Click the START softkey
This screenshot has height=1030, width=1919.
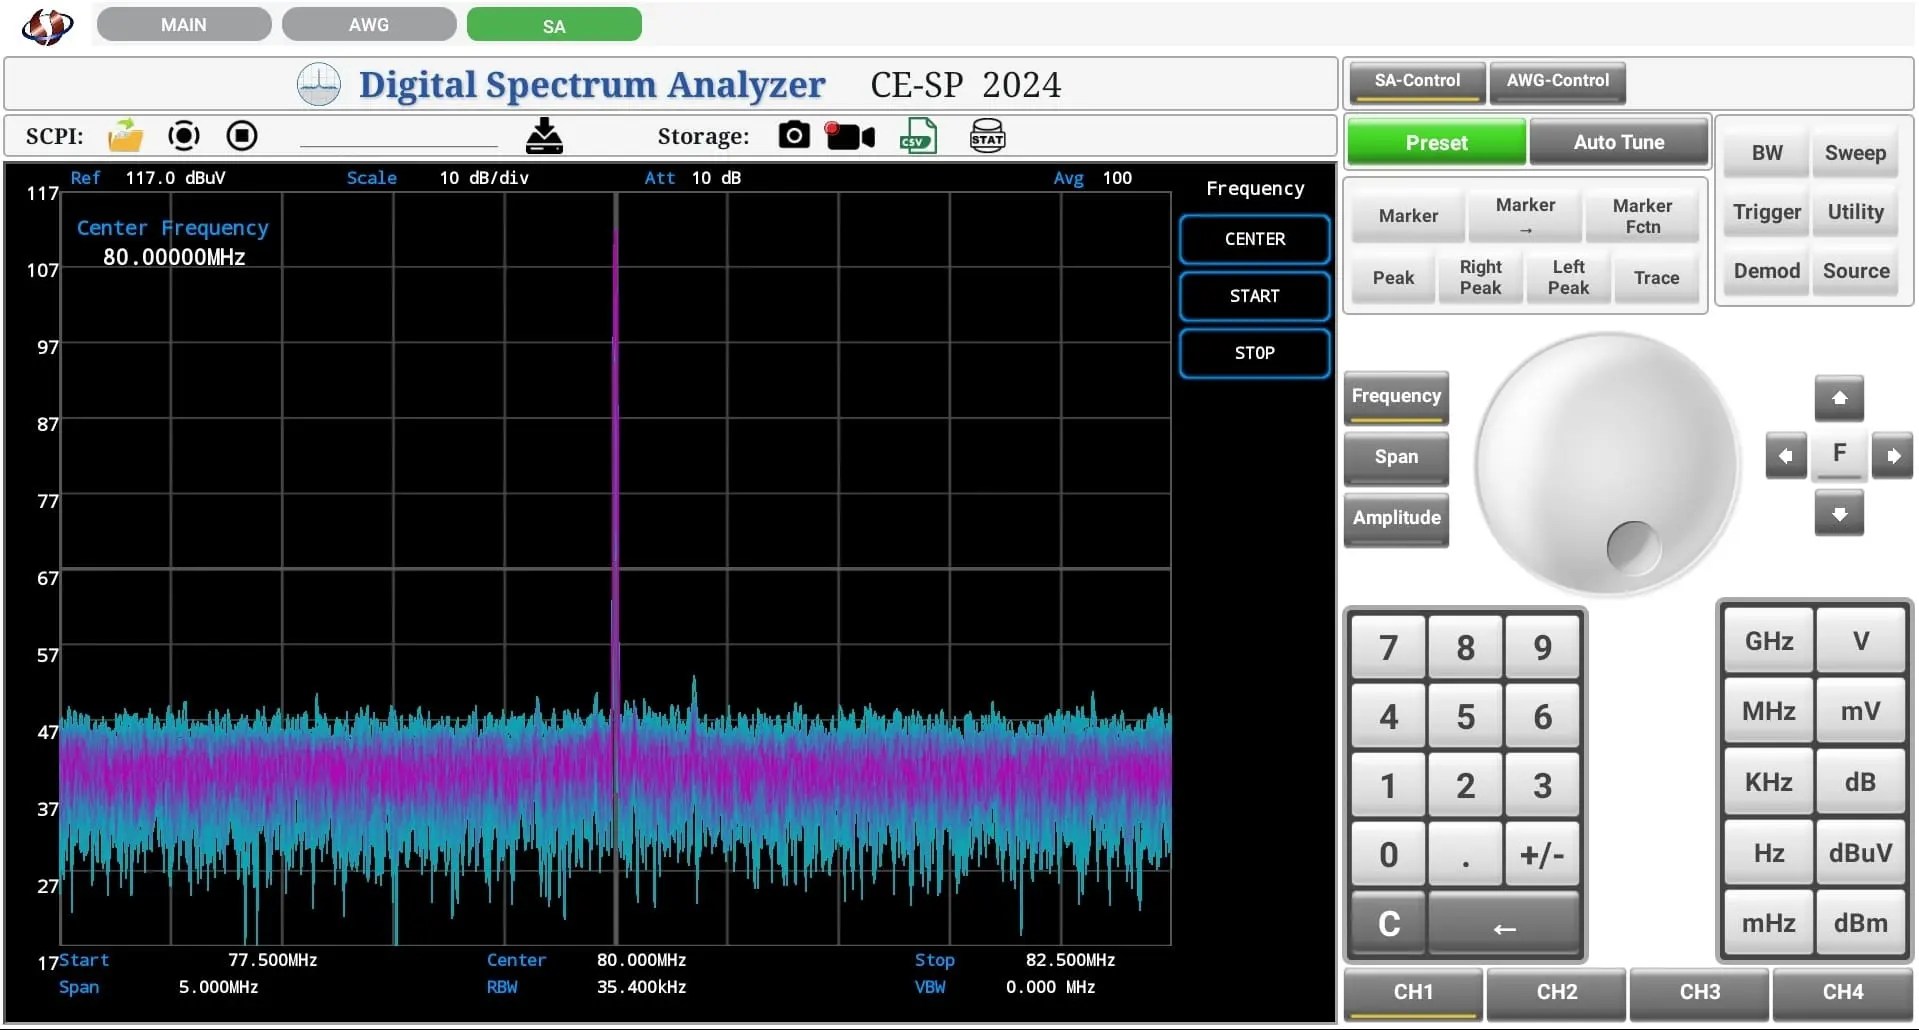coord(1254,296)
